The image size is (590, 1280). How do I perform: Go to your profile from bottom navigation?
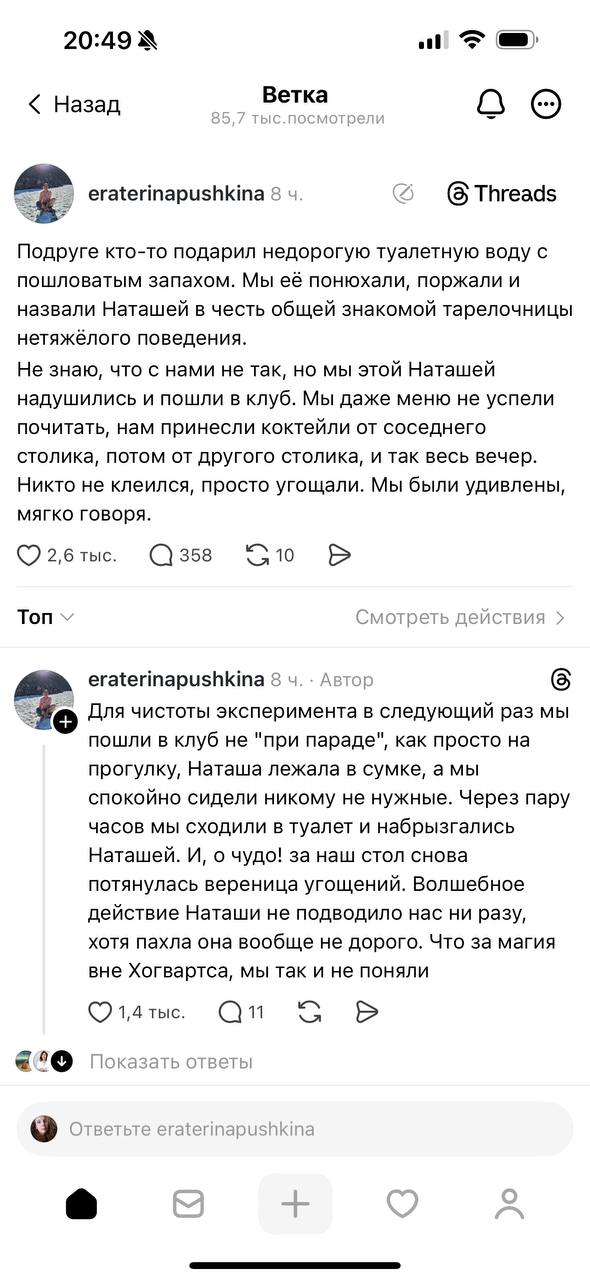[x=509, y=1204]
